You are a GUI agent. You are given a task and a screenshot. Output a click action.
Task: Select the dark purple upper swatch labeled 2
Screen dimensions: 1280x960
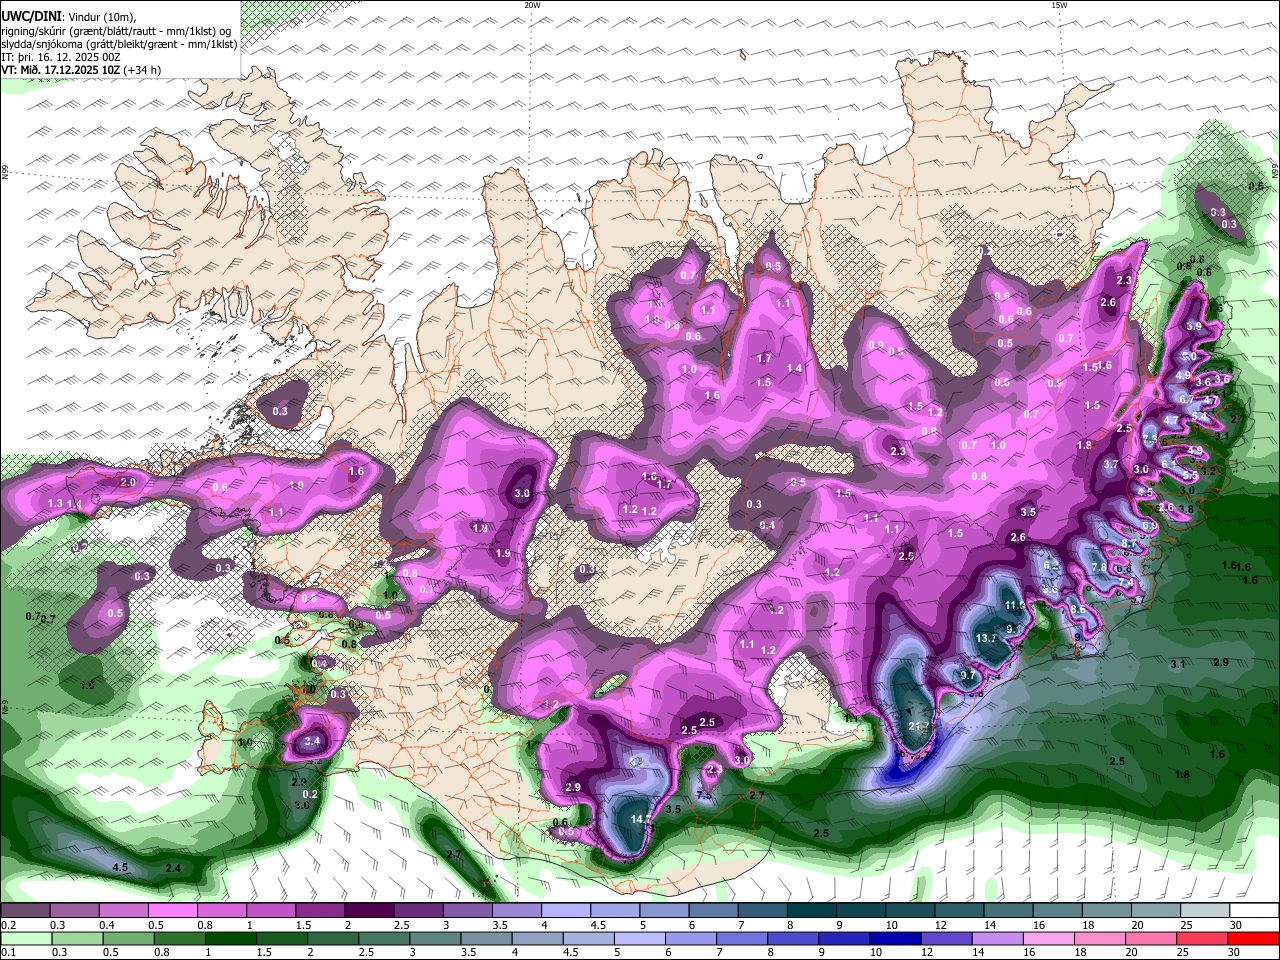point(370,911)
